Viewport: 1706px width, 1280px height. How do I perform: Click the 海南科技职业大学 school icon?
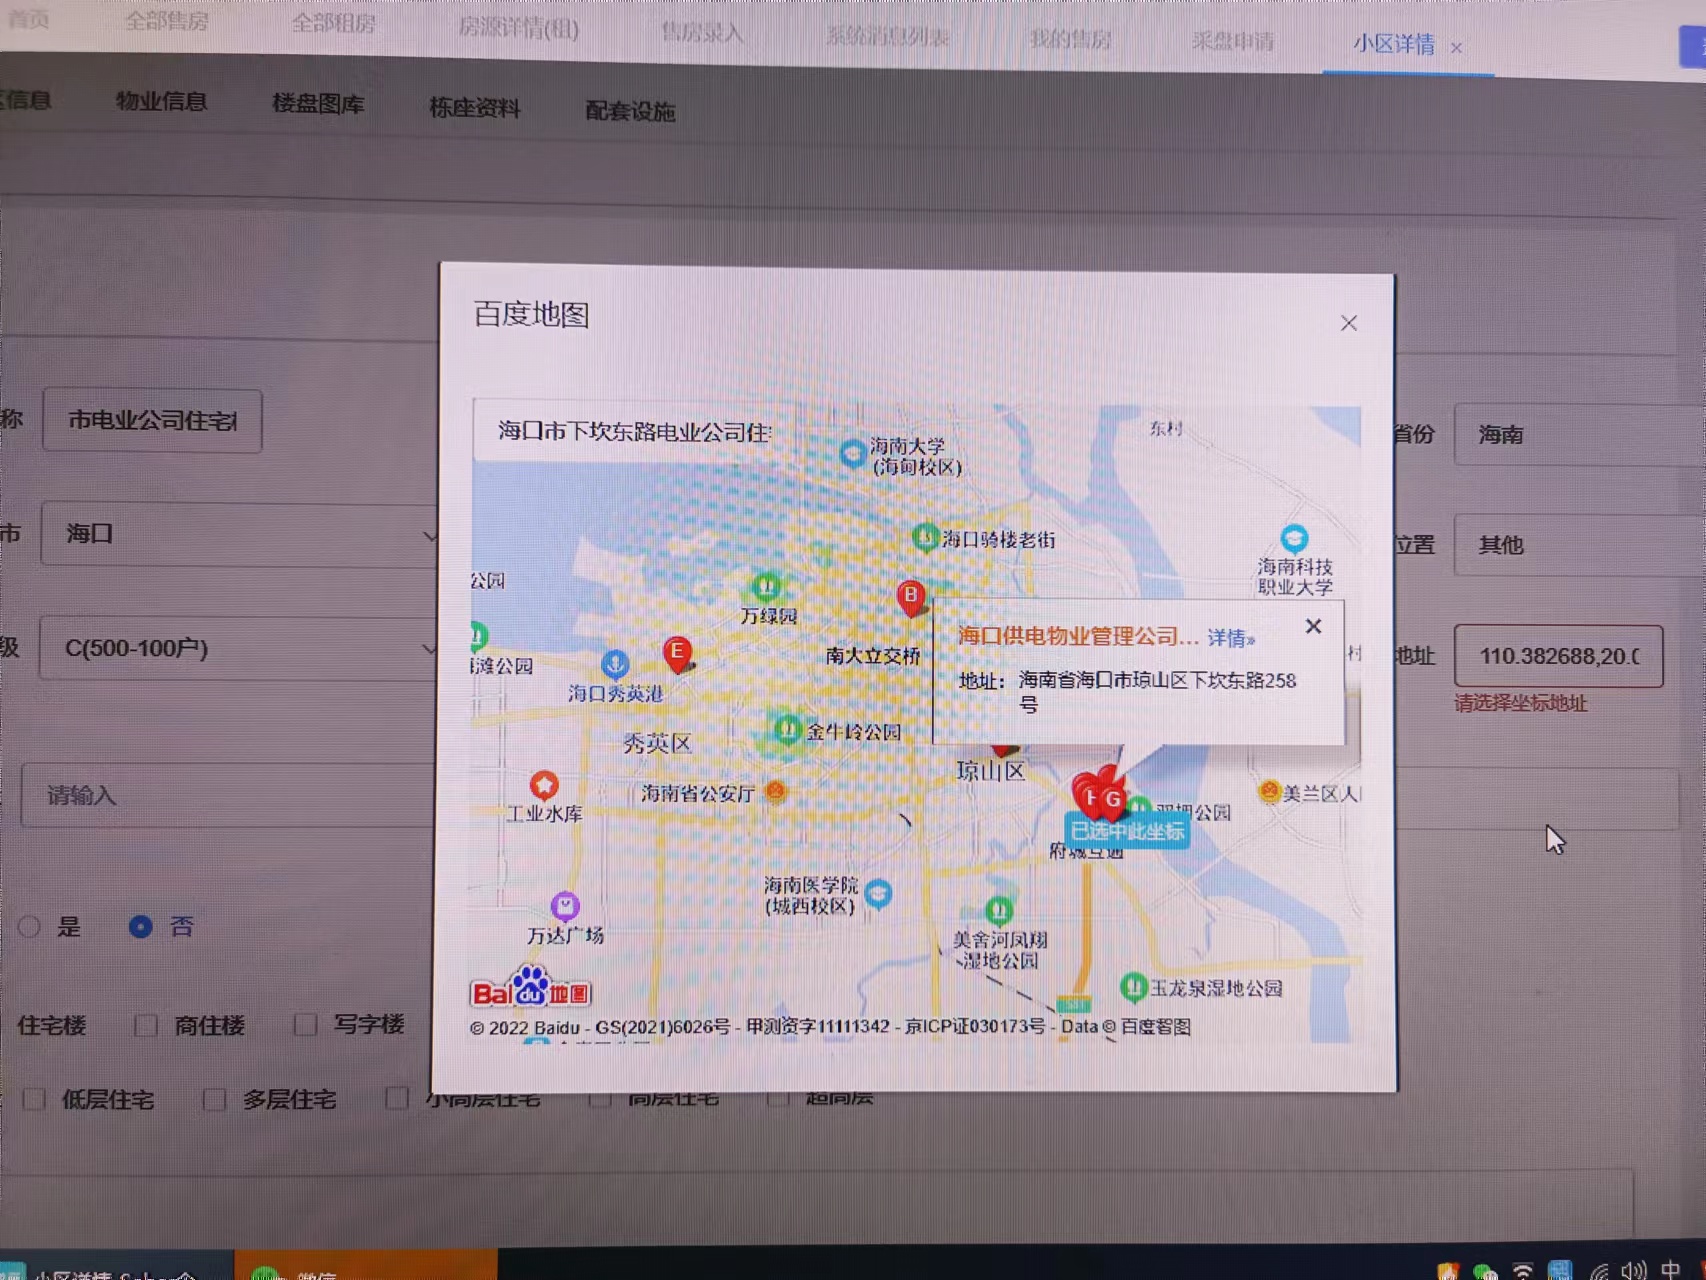[x=1294, y=539]
